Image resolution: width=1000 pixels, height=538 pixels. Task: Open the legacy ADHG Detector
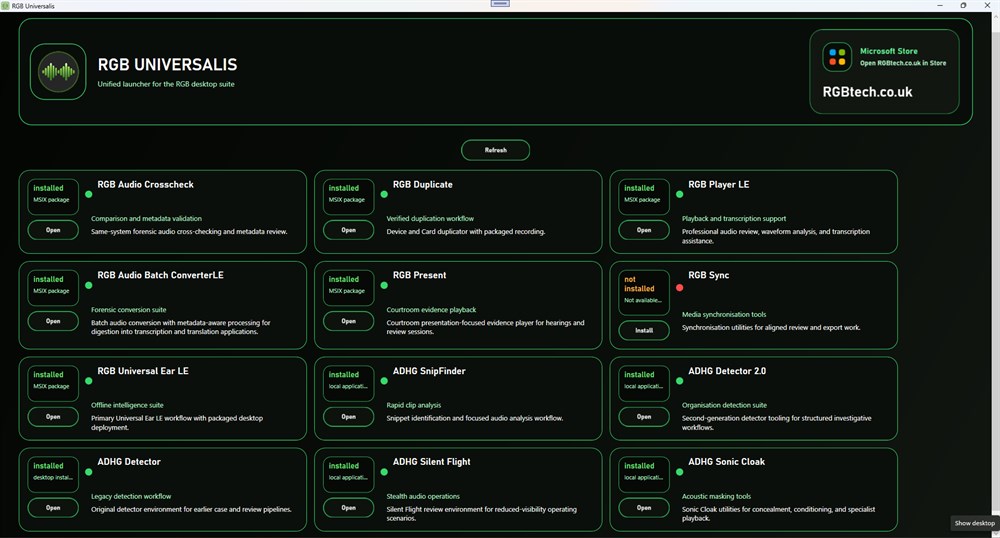(53, 508)
